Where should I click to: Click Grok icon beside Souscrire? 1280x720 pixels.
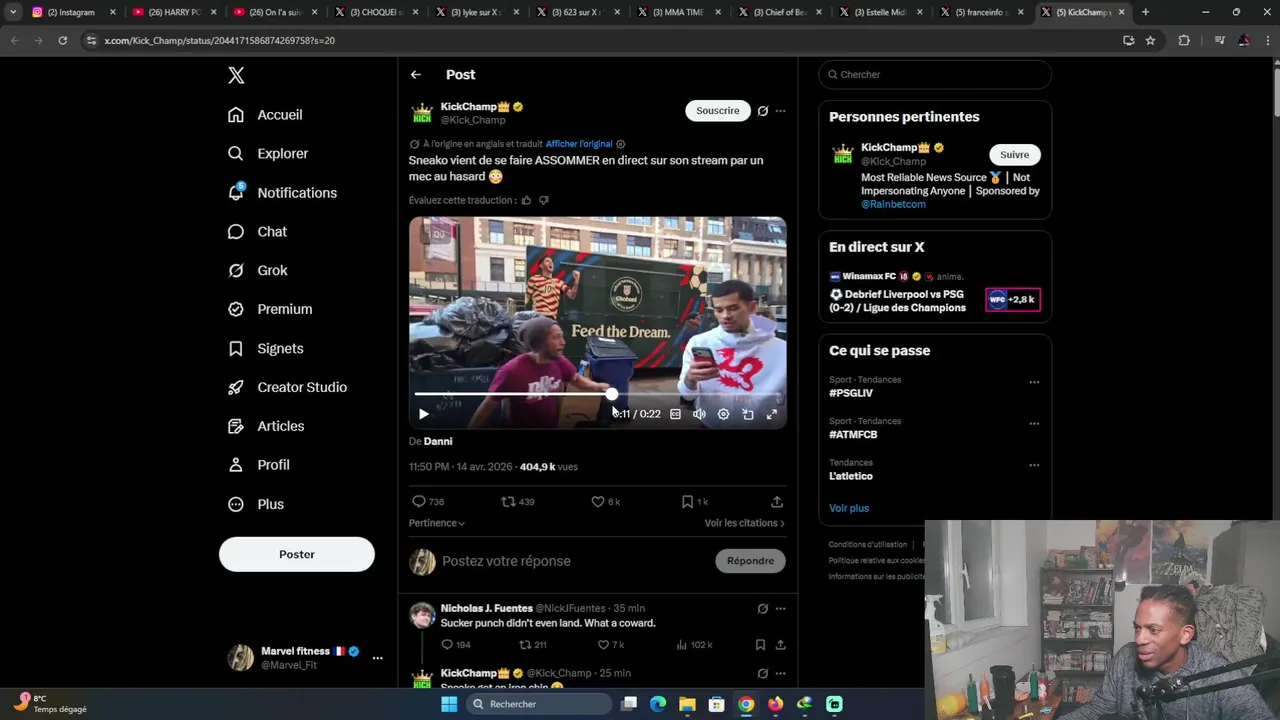pos(763,111)
